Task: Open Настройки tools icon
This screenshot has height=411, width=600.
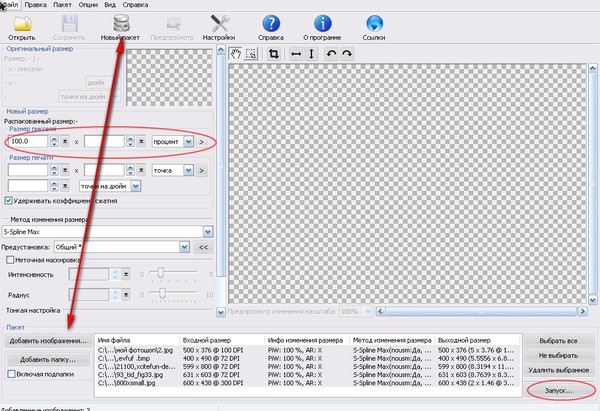Action: (219, 24)
